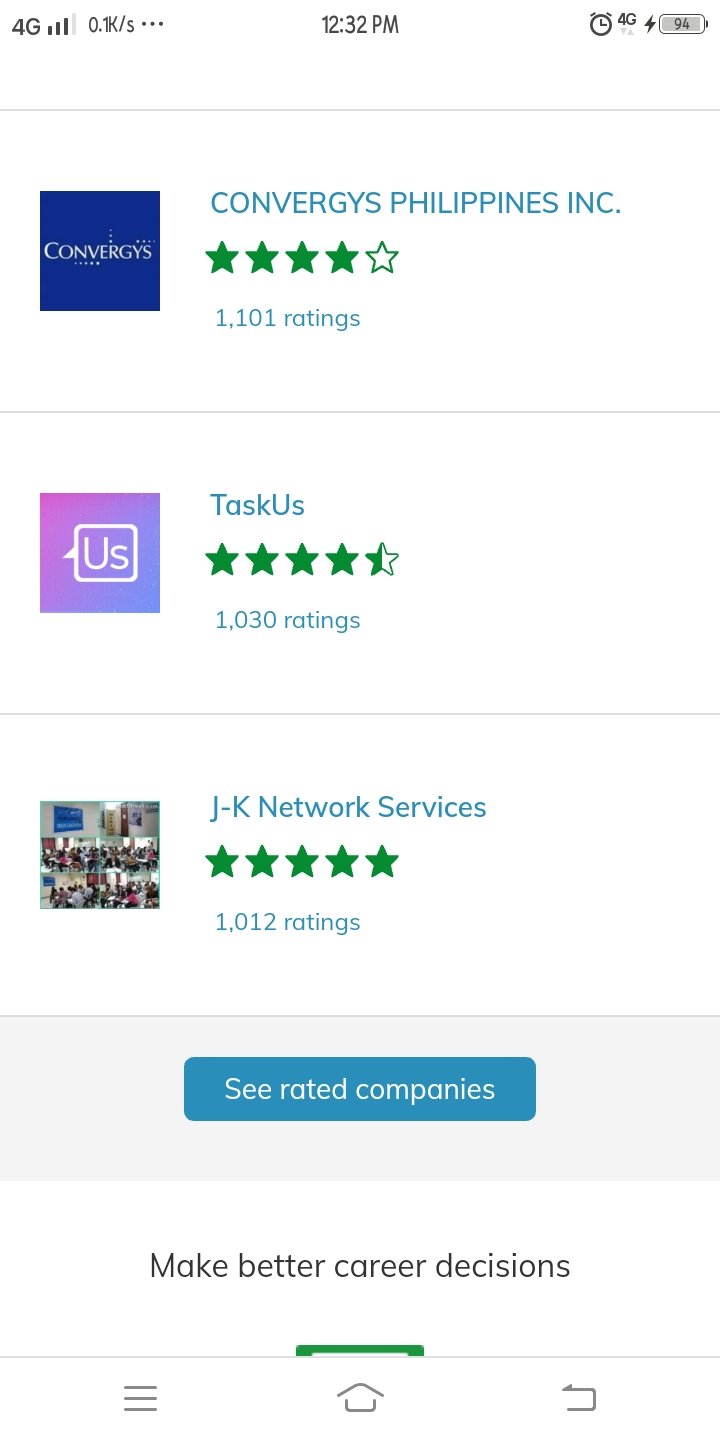Tap the Convergys company logo
This screenshot has width=720, height=1440.
coord(99,250)
